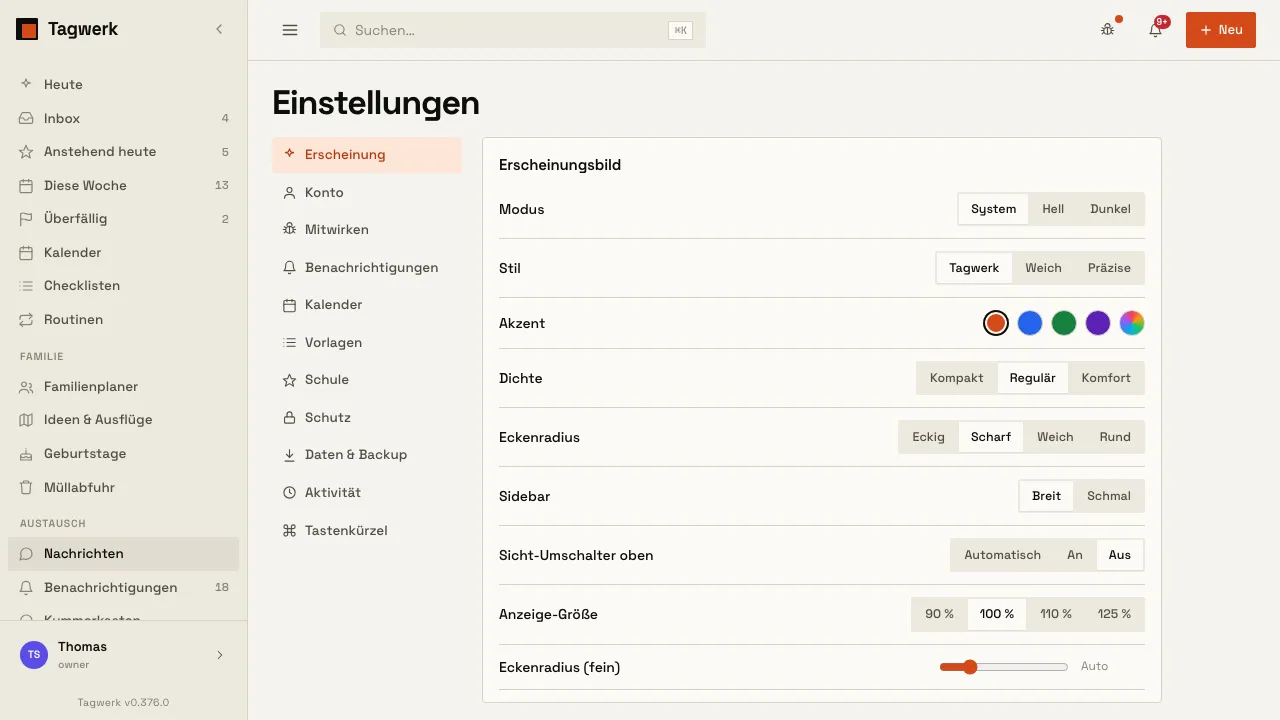1280x720 pixels.
Task: Click the Schule star icon
Action: click(x=289, y=380)
